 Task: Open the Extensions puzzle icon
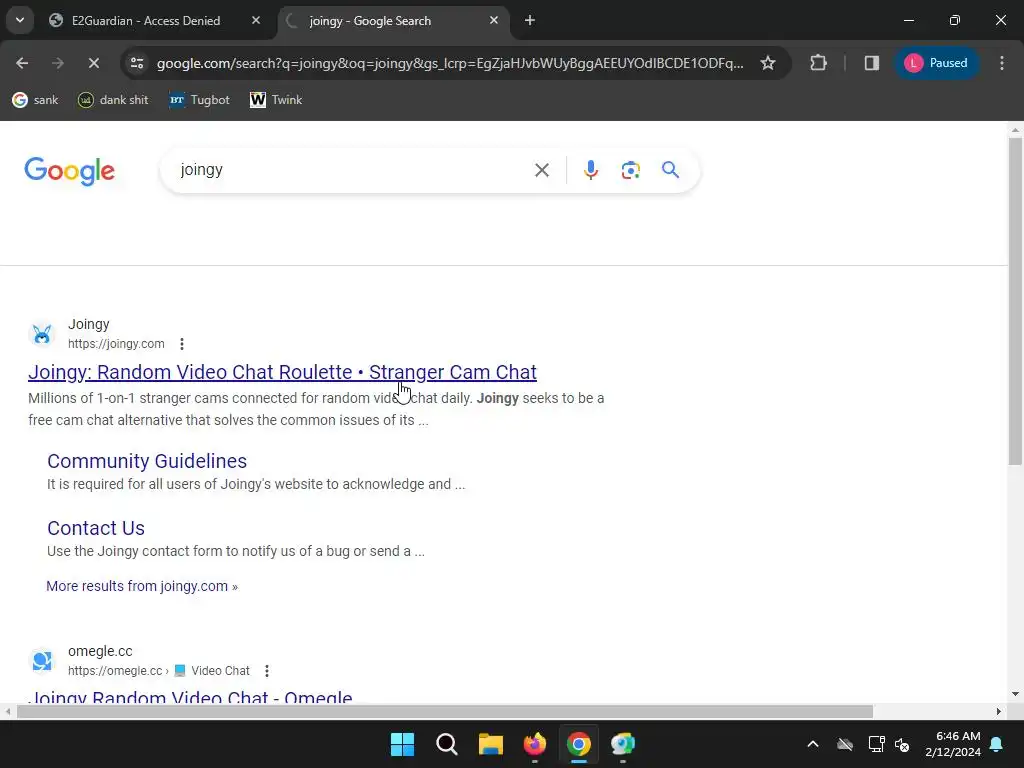pos(818,63)
